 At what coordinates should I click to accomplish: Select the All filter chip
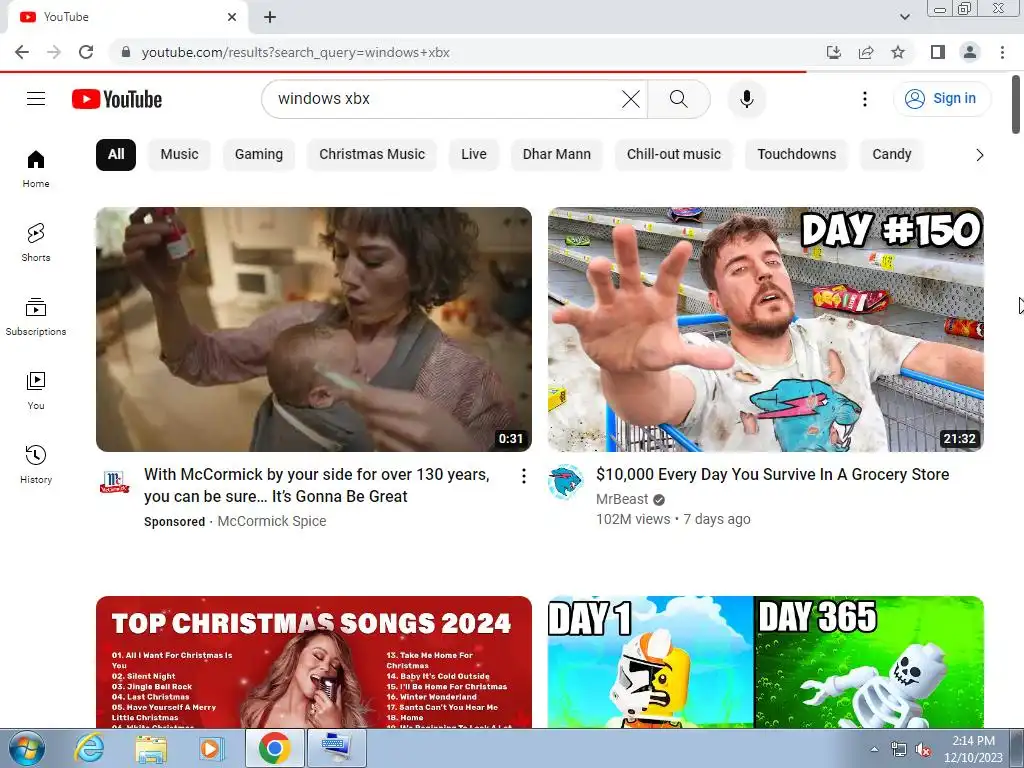116,155
